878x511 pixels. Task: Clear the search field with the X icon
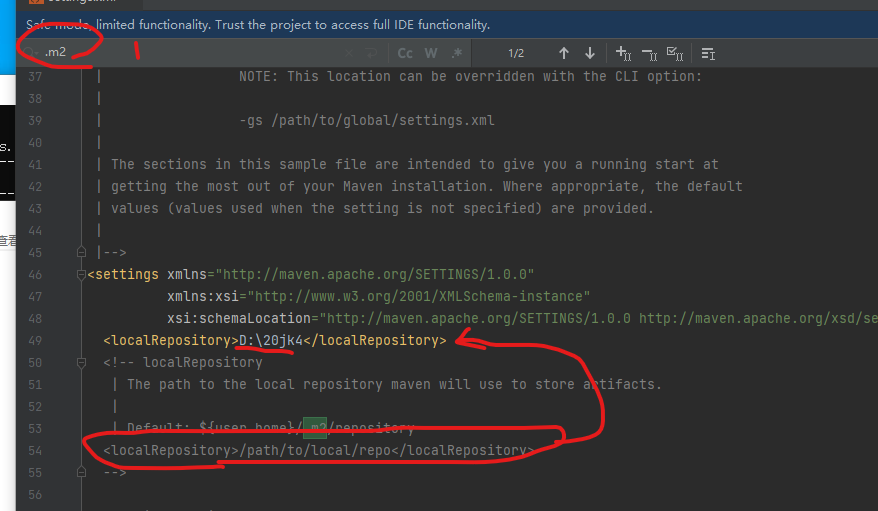coord(349,53)
